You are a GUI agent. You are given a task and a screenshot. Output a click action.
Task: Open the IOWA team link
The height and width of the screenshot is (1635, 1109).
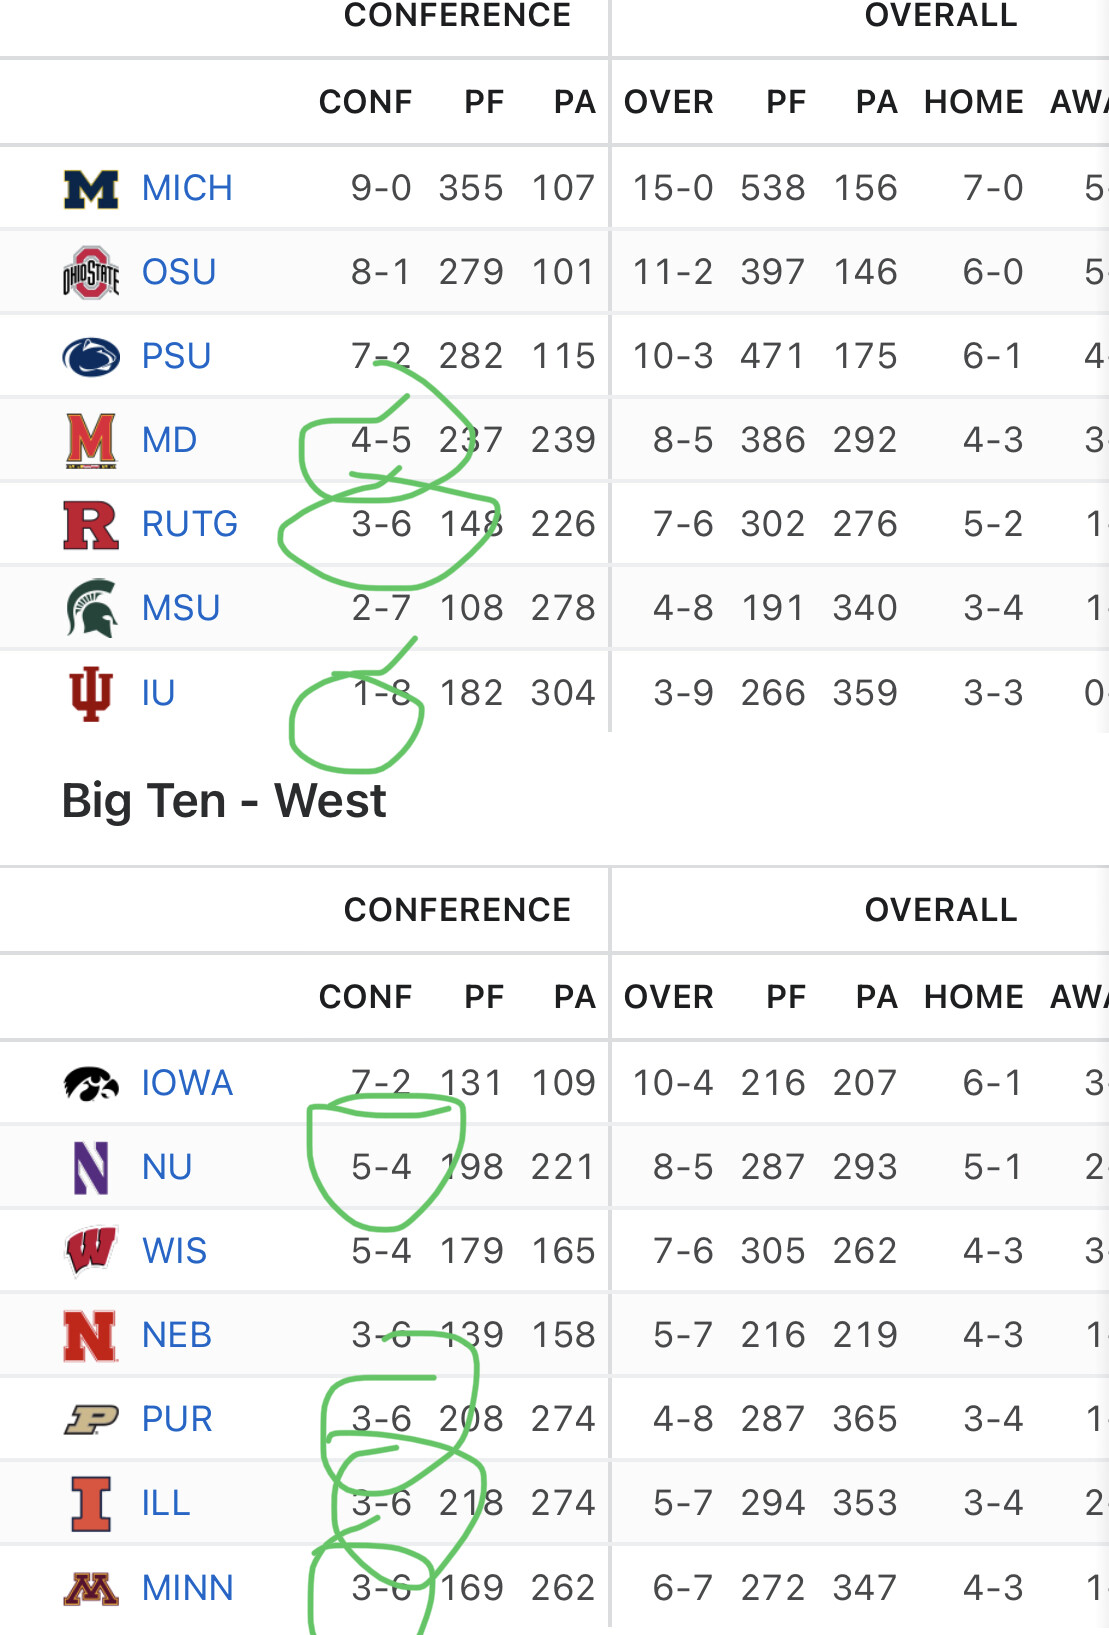[x=187, y=1083]
